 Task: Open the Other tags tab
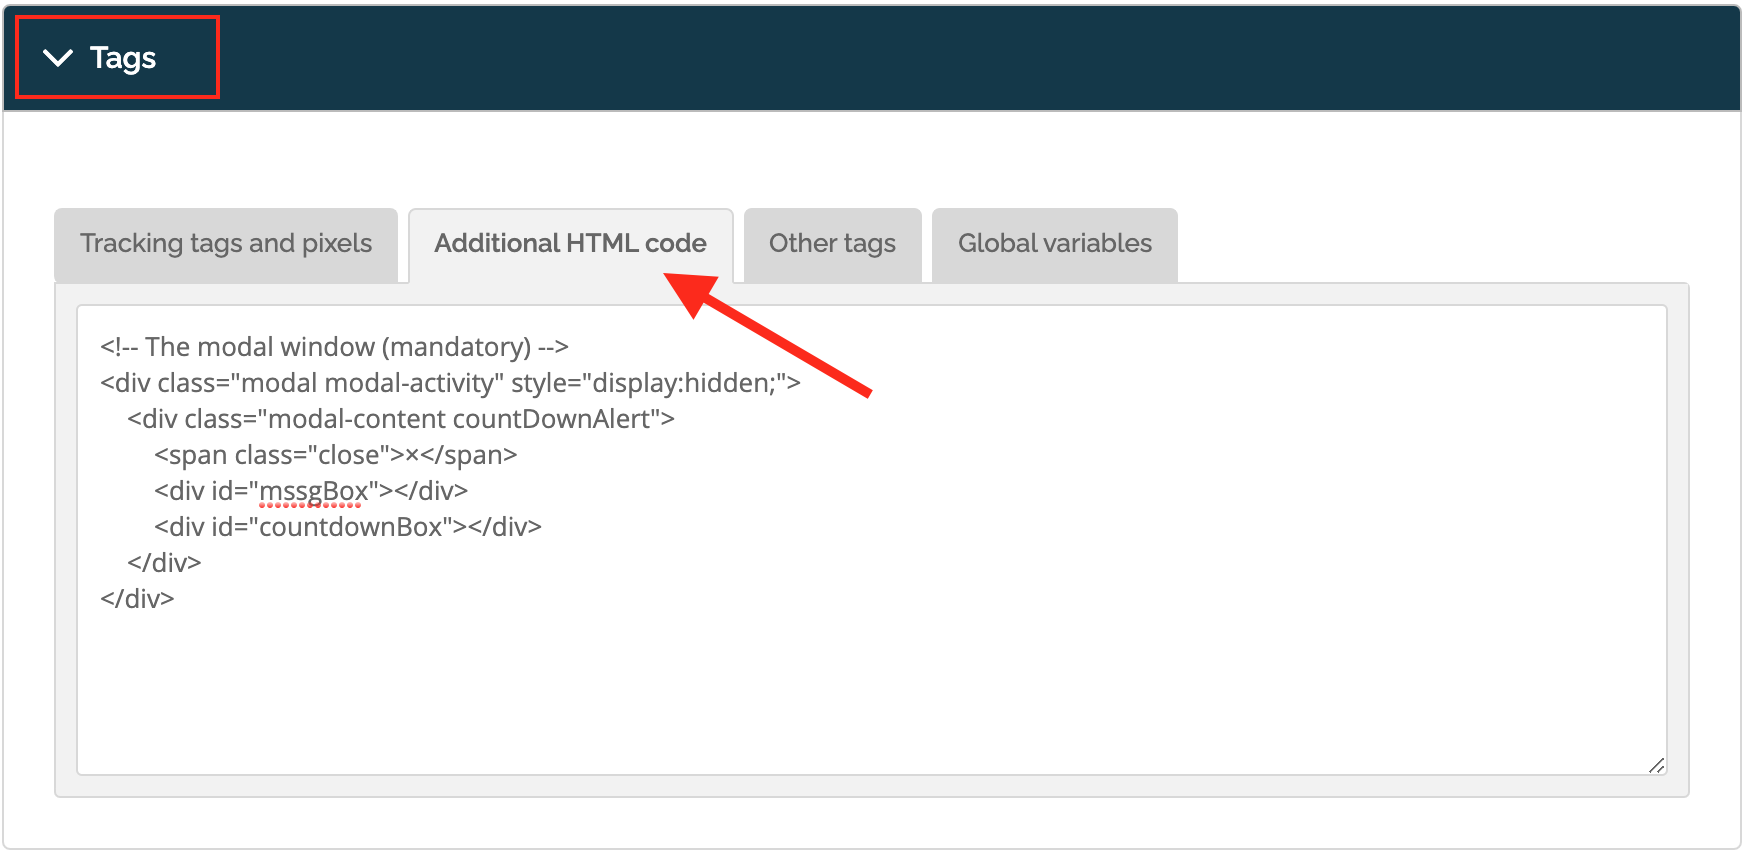pyautogui.click(x=832, y=244)
